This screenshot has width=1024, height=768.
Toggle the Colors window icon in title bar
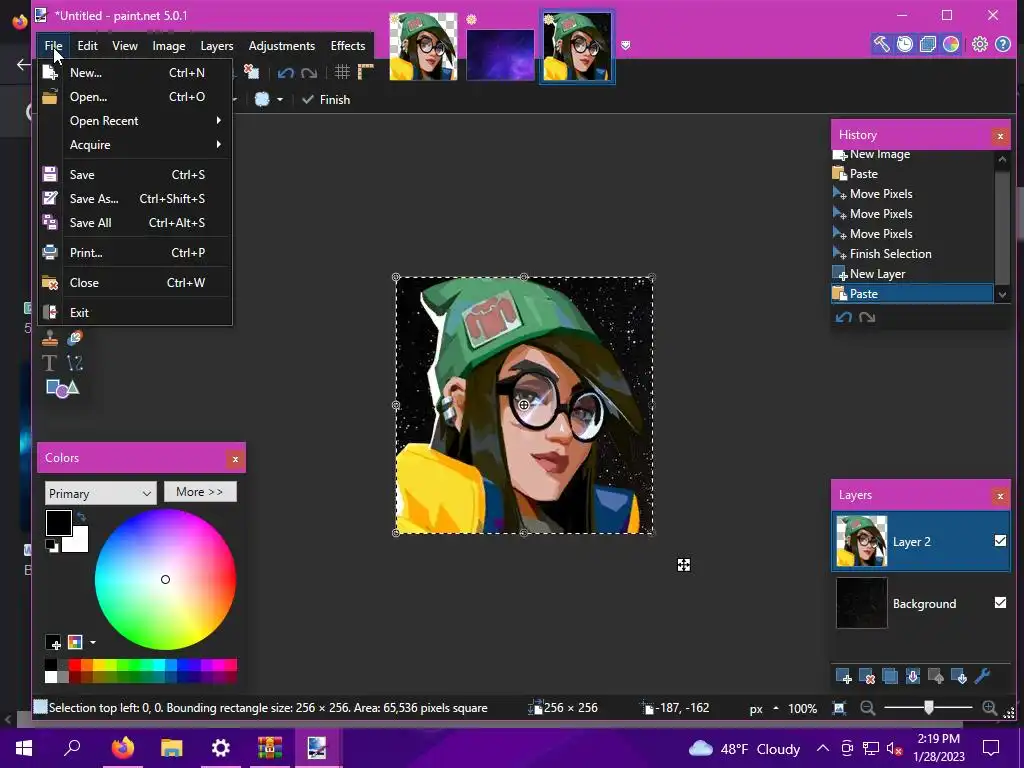coord(951,44)
